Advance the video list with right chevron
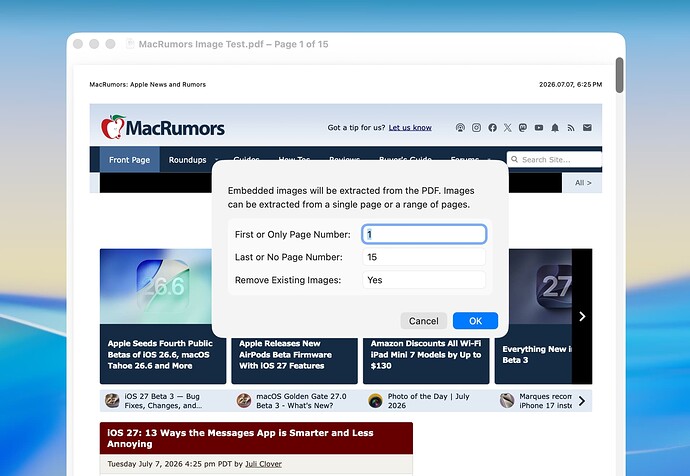Image resolution: width=690 pixels, height=476 pixels. (x=582, y=401)
